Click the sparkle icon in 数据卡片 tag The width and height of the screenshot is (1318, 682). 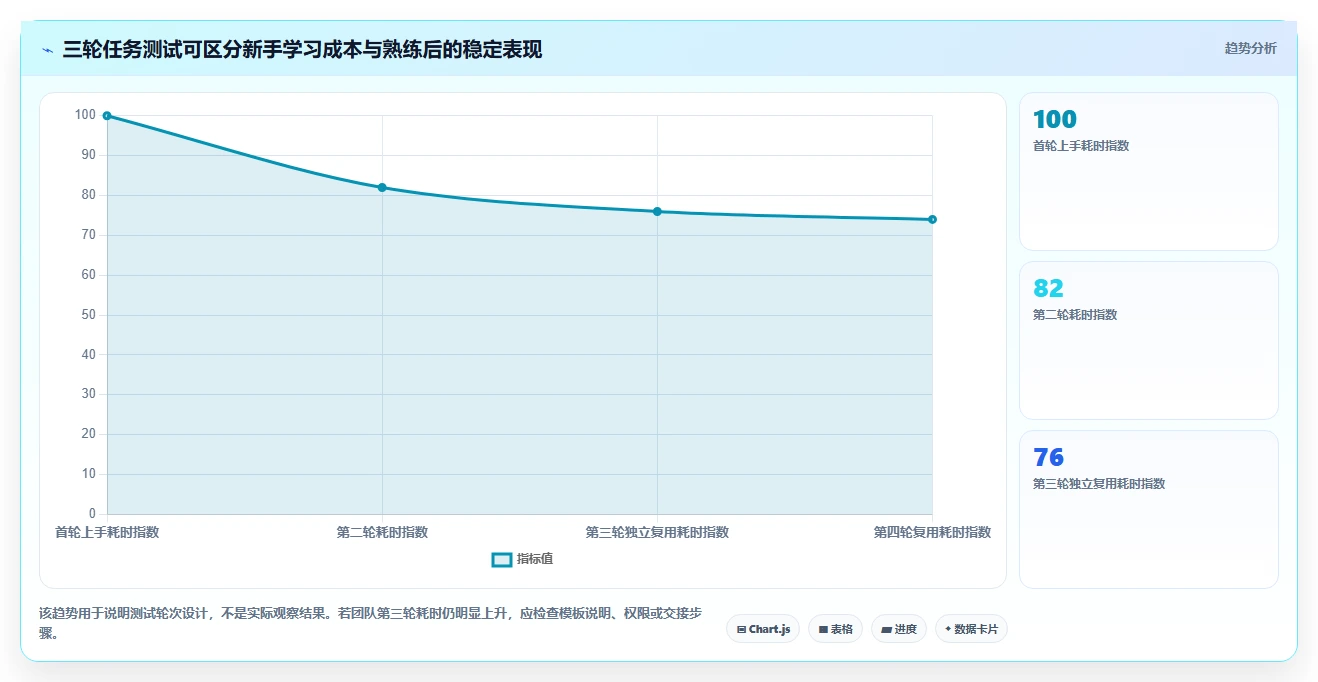948,629
